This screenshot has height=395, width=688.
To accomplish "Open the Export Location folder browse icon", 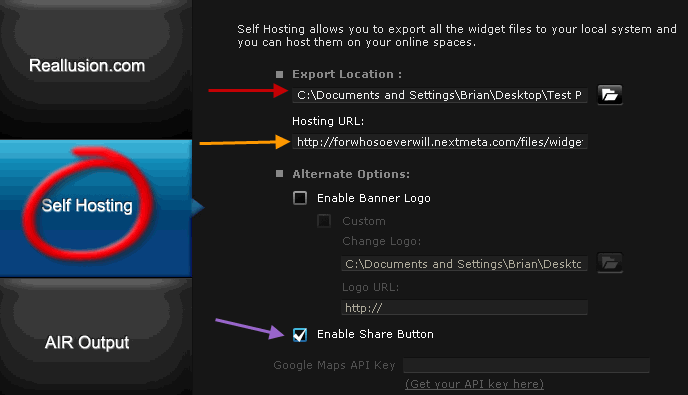I will point(610,95).
